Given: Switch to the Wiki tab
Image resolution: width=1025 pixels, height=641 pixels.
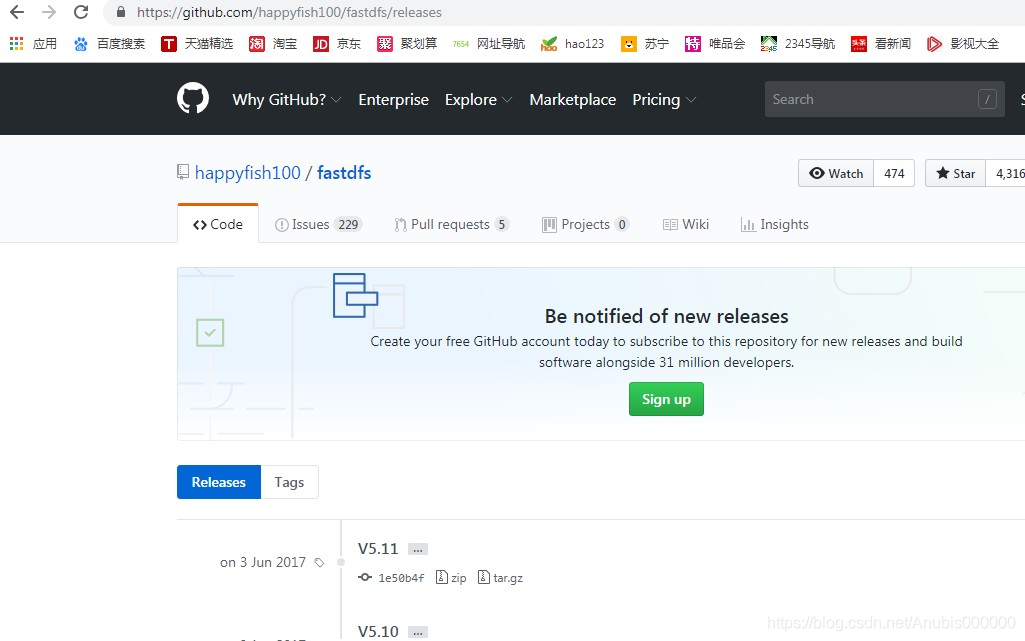Looking at the screenshot, I should coord(686,224).
